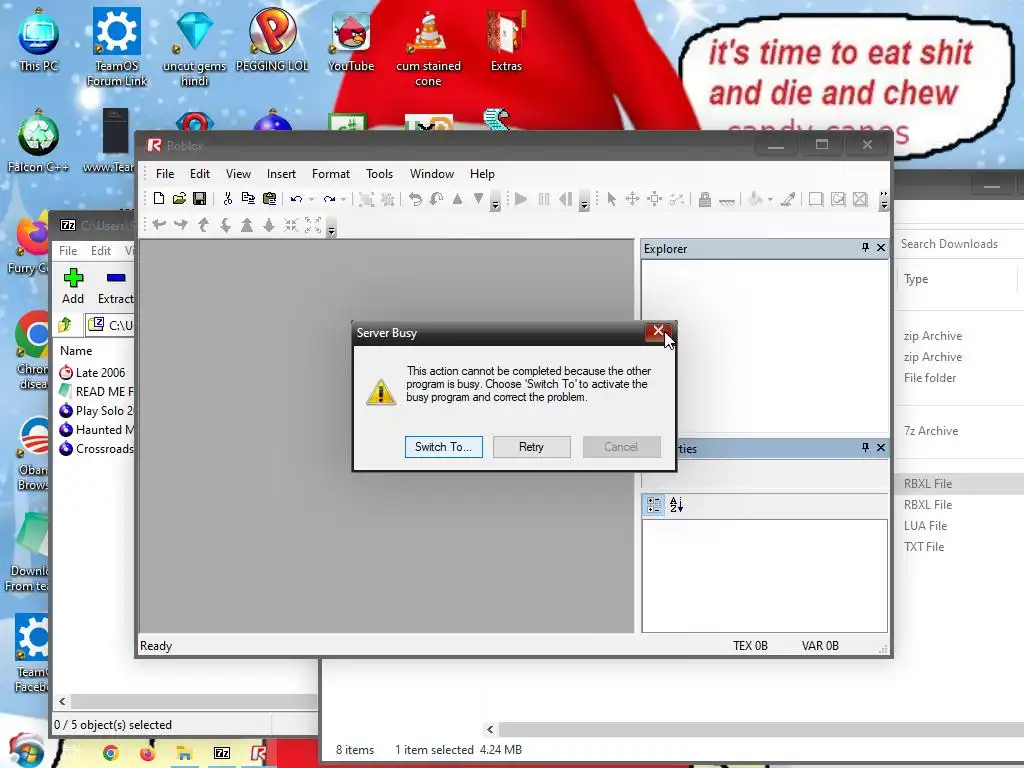Screen dimensions: 1024x768
Task: Select the Crossroads file in 7-Zip
Action: point(96,449)
